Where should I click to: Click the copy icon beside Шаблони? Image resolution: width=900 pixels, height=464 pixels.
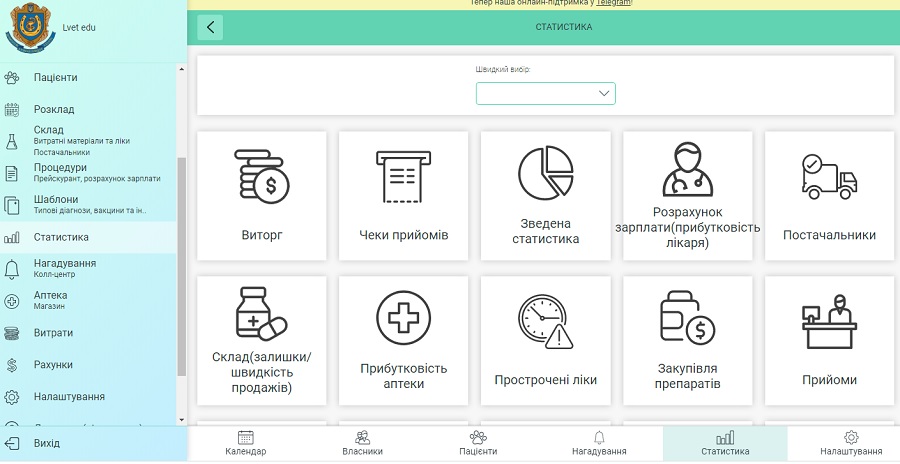pyautogui.click(x=11, y=205)
